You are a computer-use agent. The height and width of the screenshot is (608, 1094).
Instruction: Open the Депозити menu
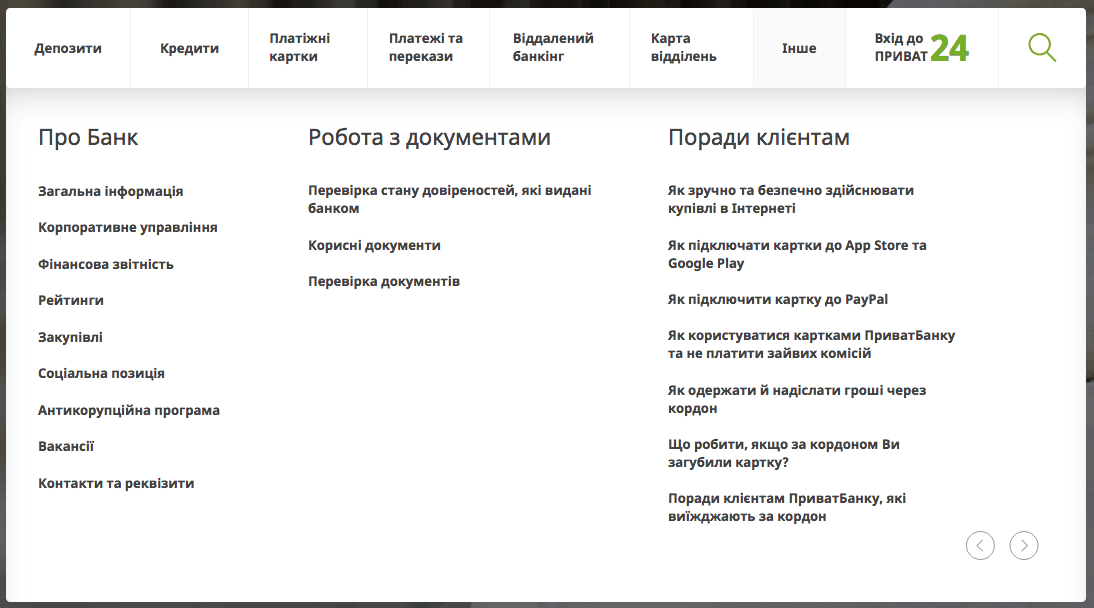[x=68, y=48]
